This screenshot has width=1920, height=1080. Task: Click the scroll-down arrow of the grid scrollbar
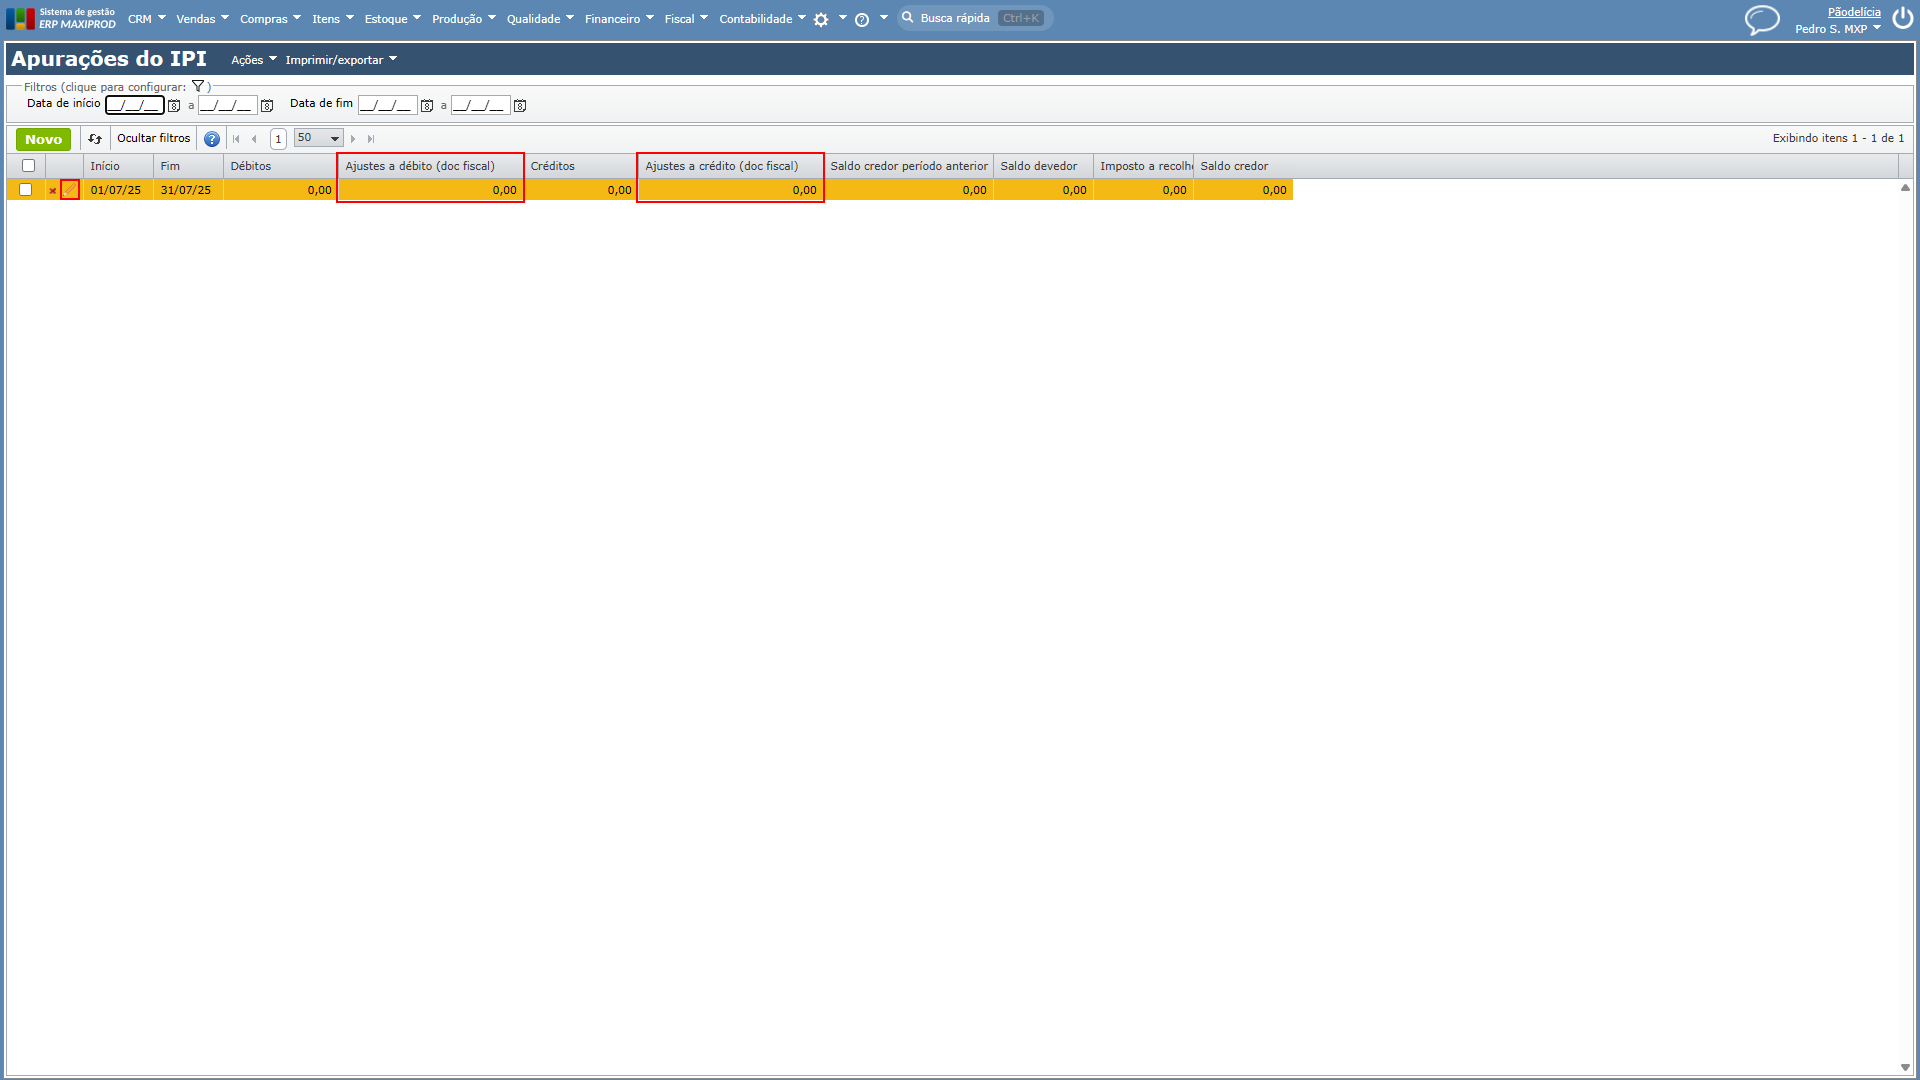pyautogui.click(x=1905, y=1067)
